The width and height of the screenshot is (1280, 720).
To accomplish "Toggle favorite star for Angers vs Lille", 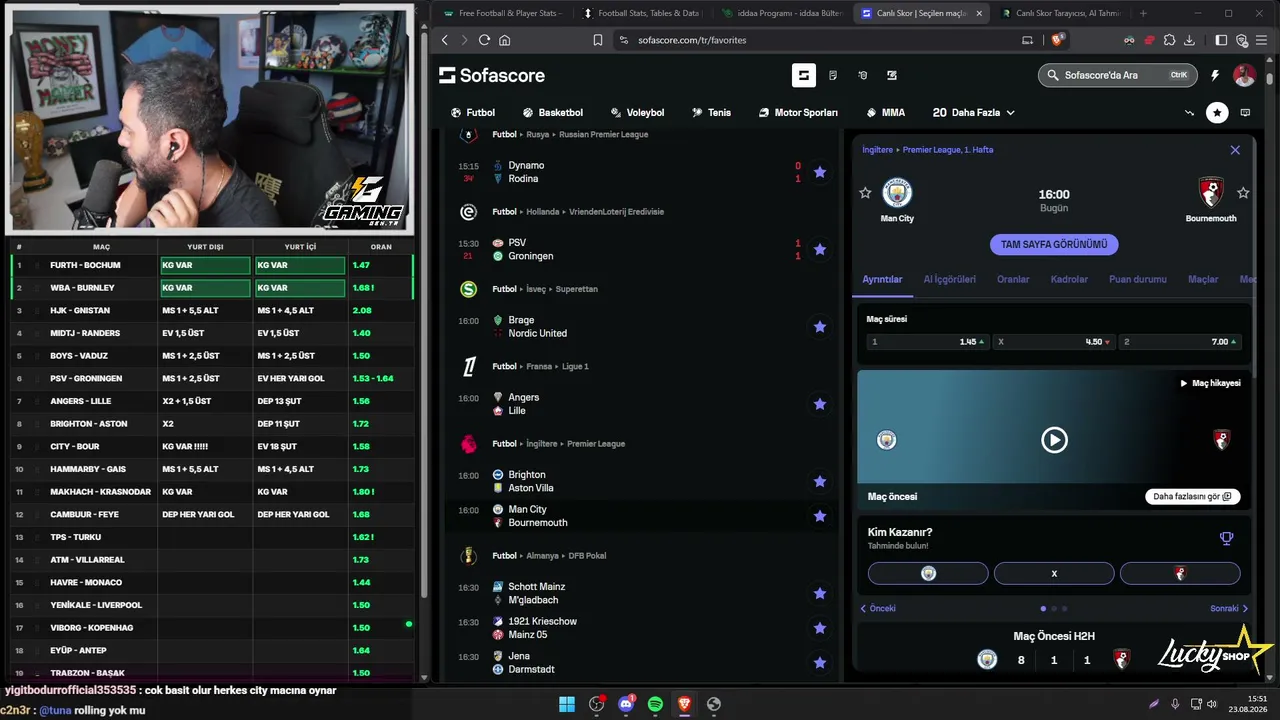I will (x=820, y=404).
